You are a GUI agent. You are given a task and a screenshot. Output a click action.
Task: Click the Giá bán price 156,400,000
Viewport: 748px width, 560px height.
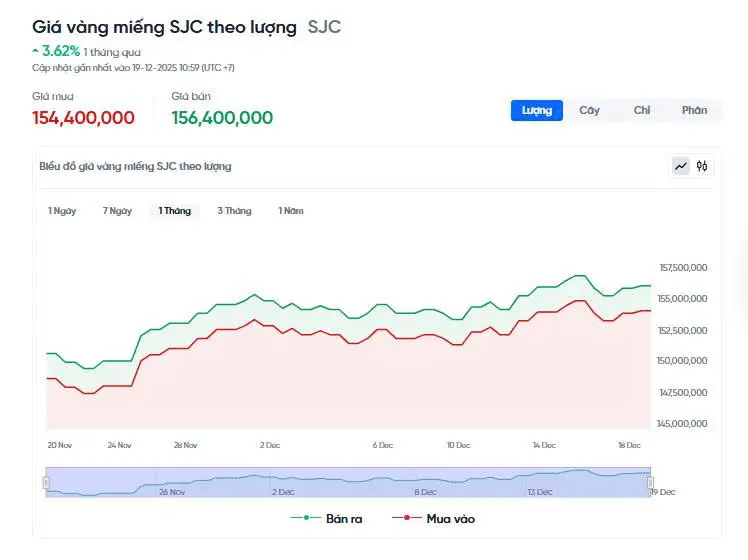222,118
